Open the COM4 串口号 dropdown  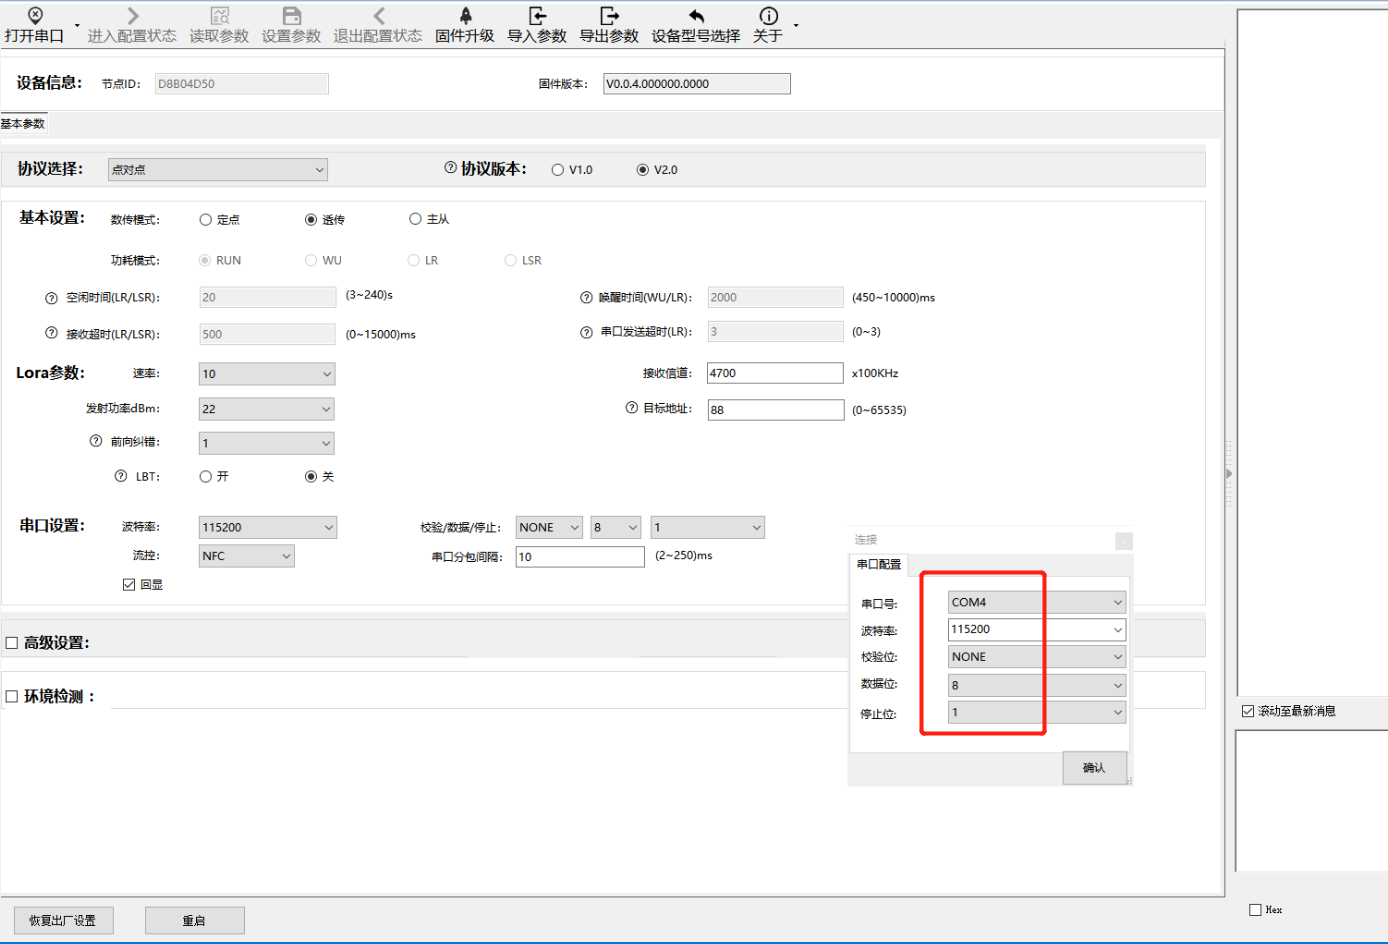click(x=1036, y=602)
